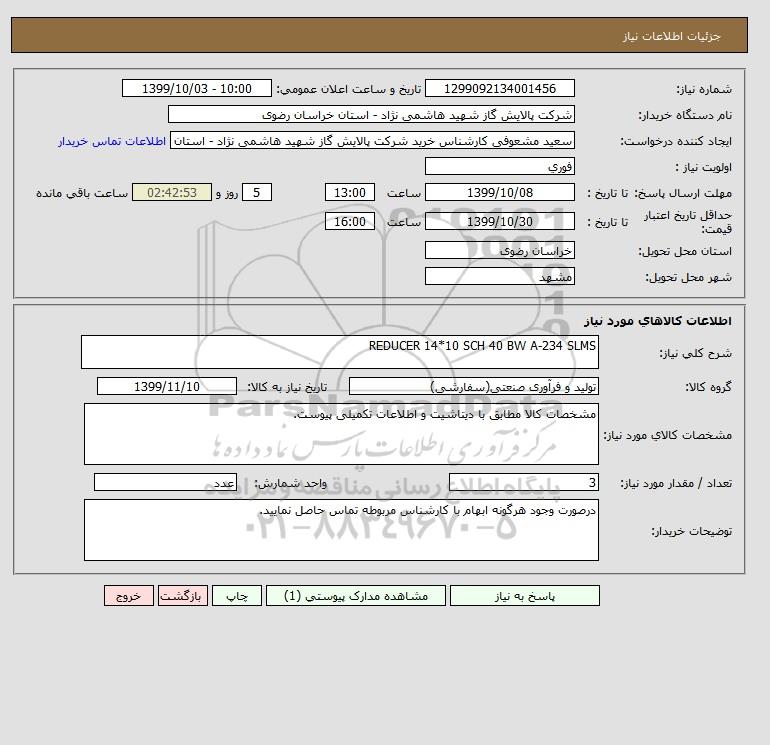Click the buyer organization name field
The image size is (770, 745).
(x=371, y=114)
